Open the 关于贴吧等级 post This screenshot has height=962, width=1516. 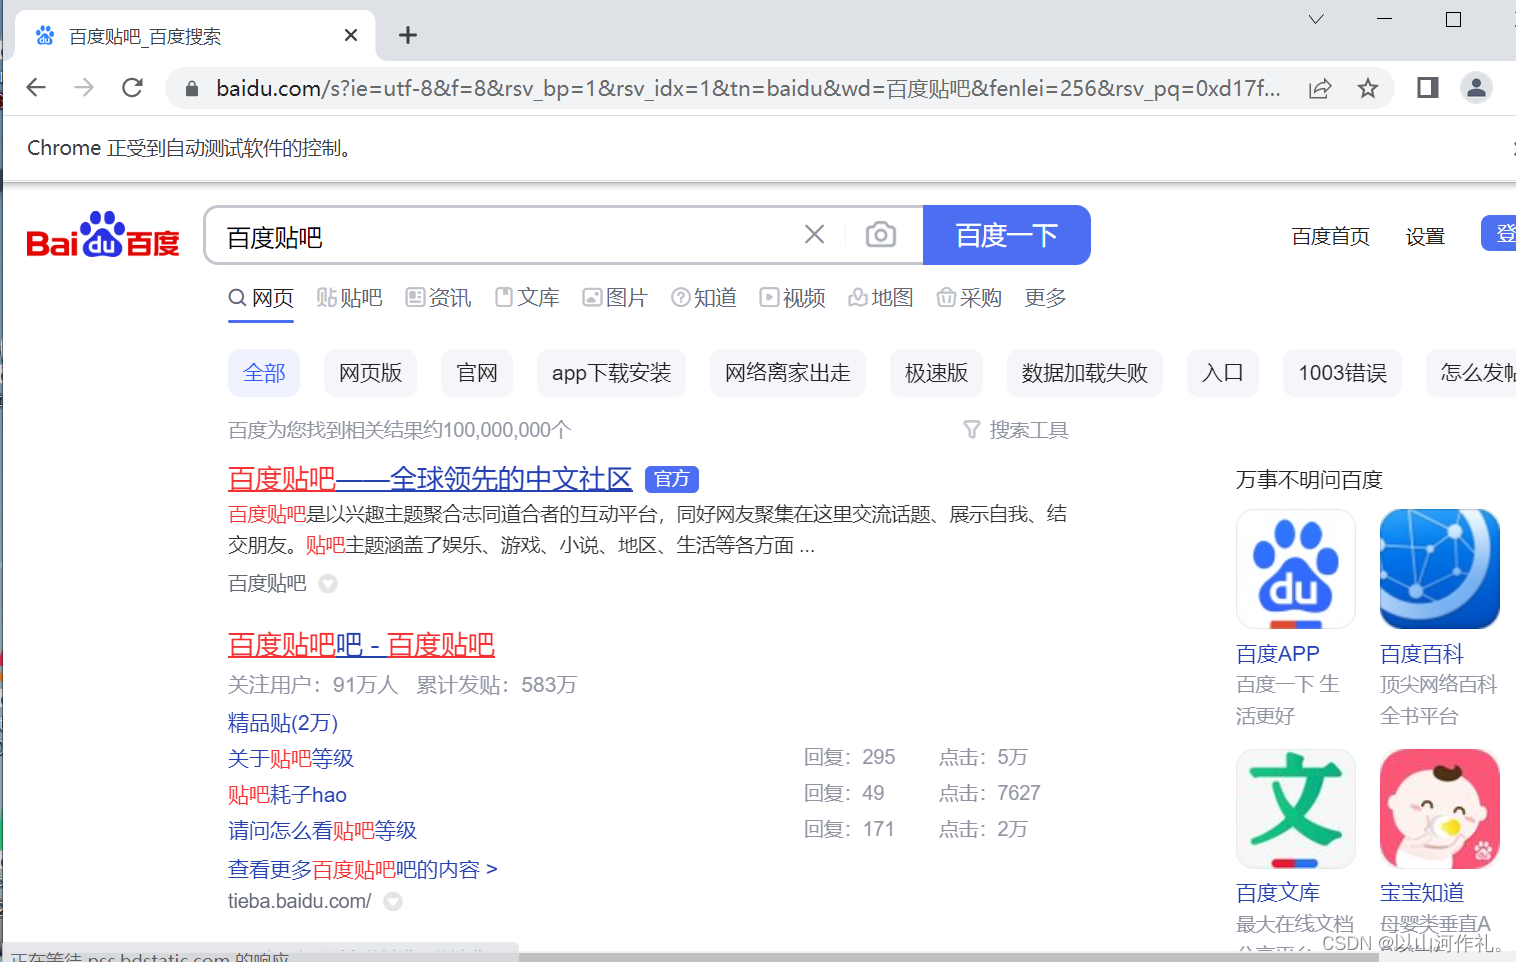coord(291,759)
